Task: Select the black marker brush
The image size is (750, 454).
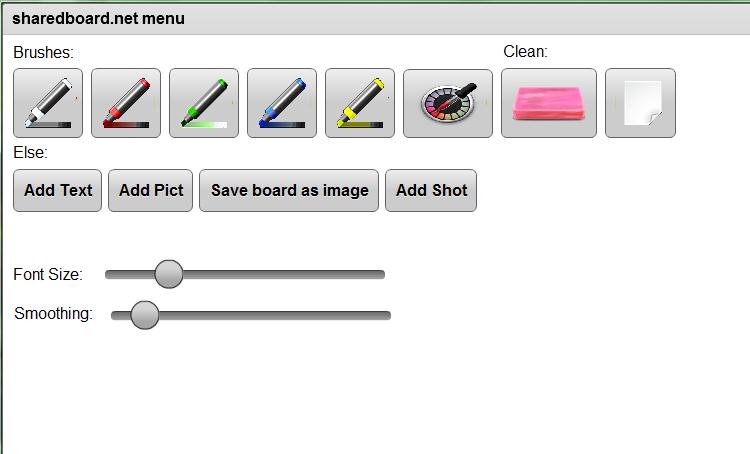Action: pyautogui.click(x=48, y=103)
